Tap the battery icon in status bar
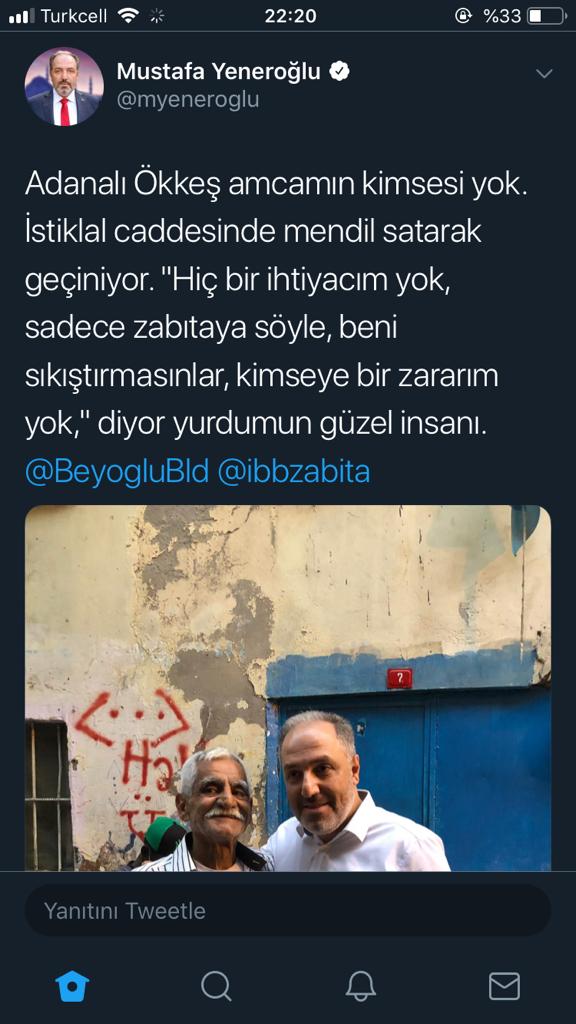The height and width of the screenshot is (1024, 576). [546, 16]
